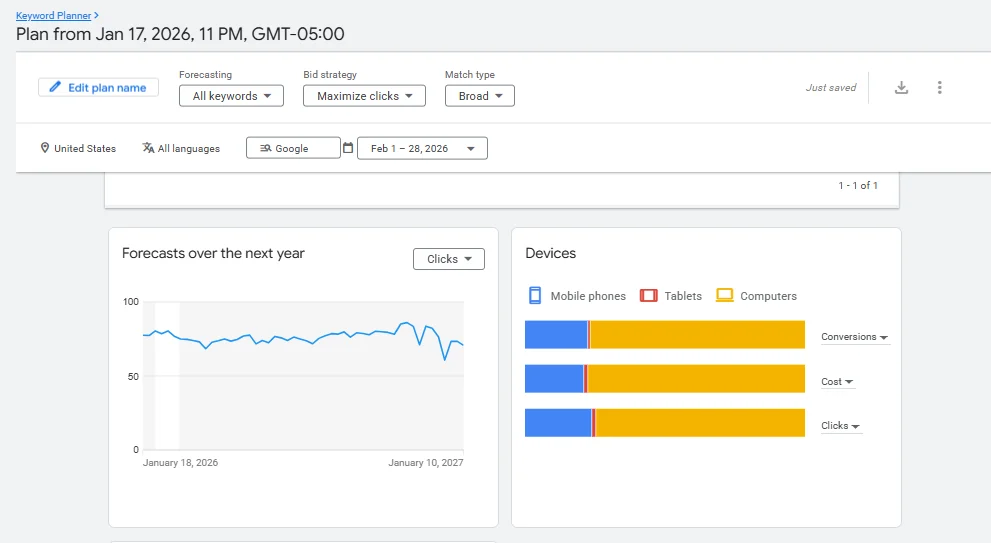The width and height of the screenshot is (991, 543).
Task: Click the highlighted white date band in chart
Action: (167, 375)
